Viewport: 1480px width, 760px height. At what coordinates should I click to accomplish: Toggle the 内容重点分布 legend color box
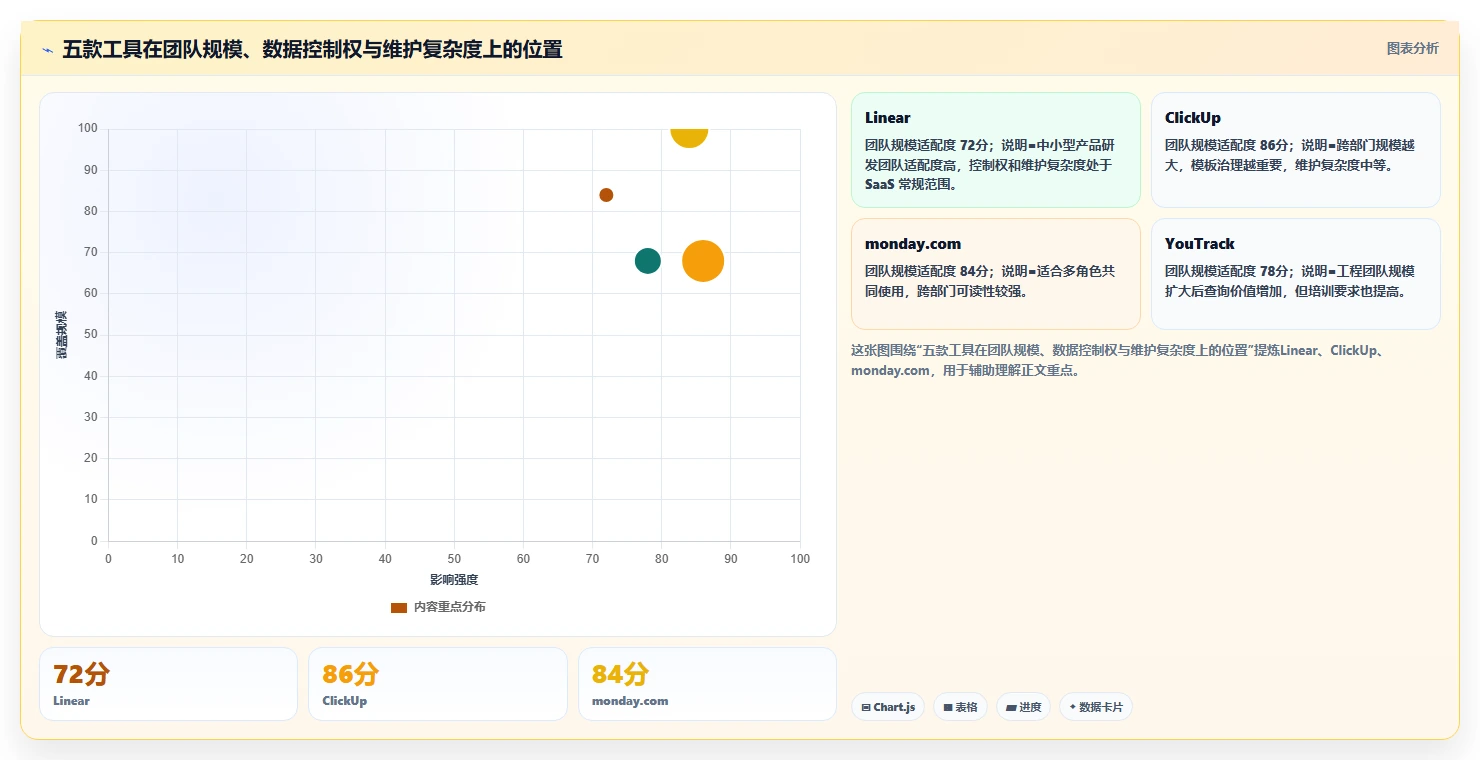pos(399,607)
